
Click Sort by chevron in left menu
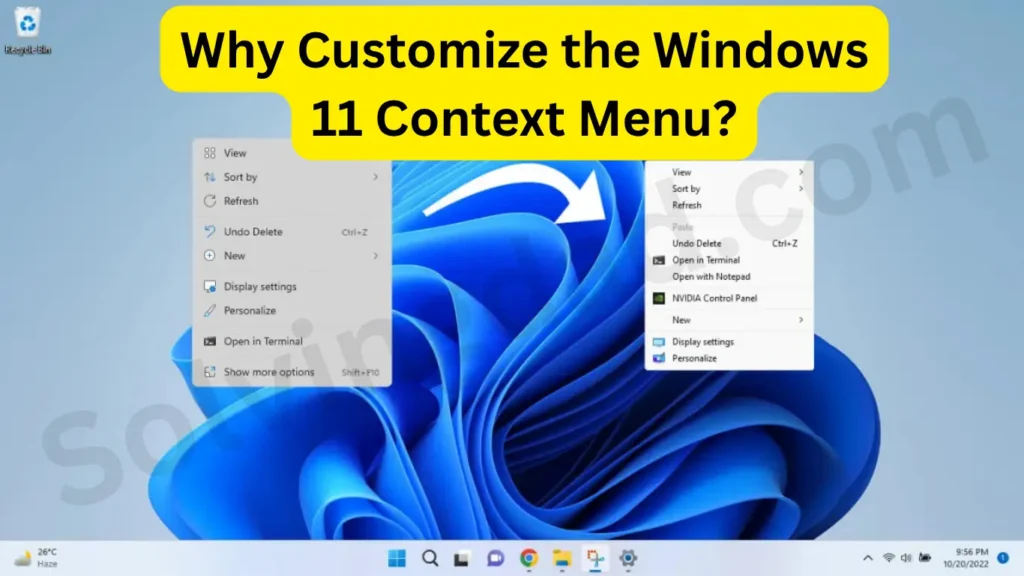coord(376,177)
